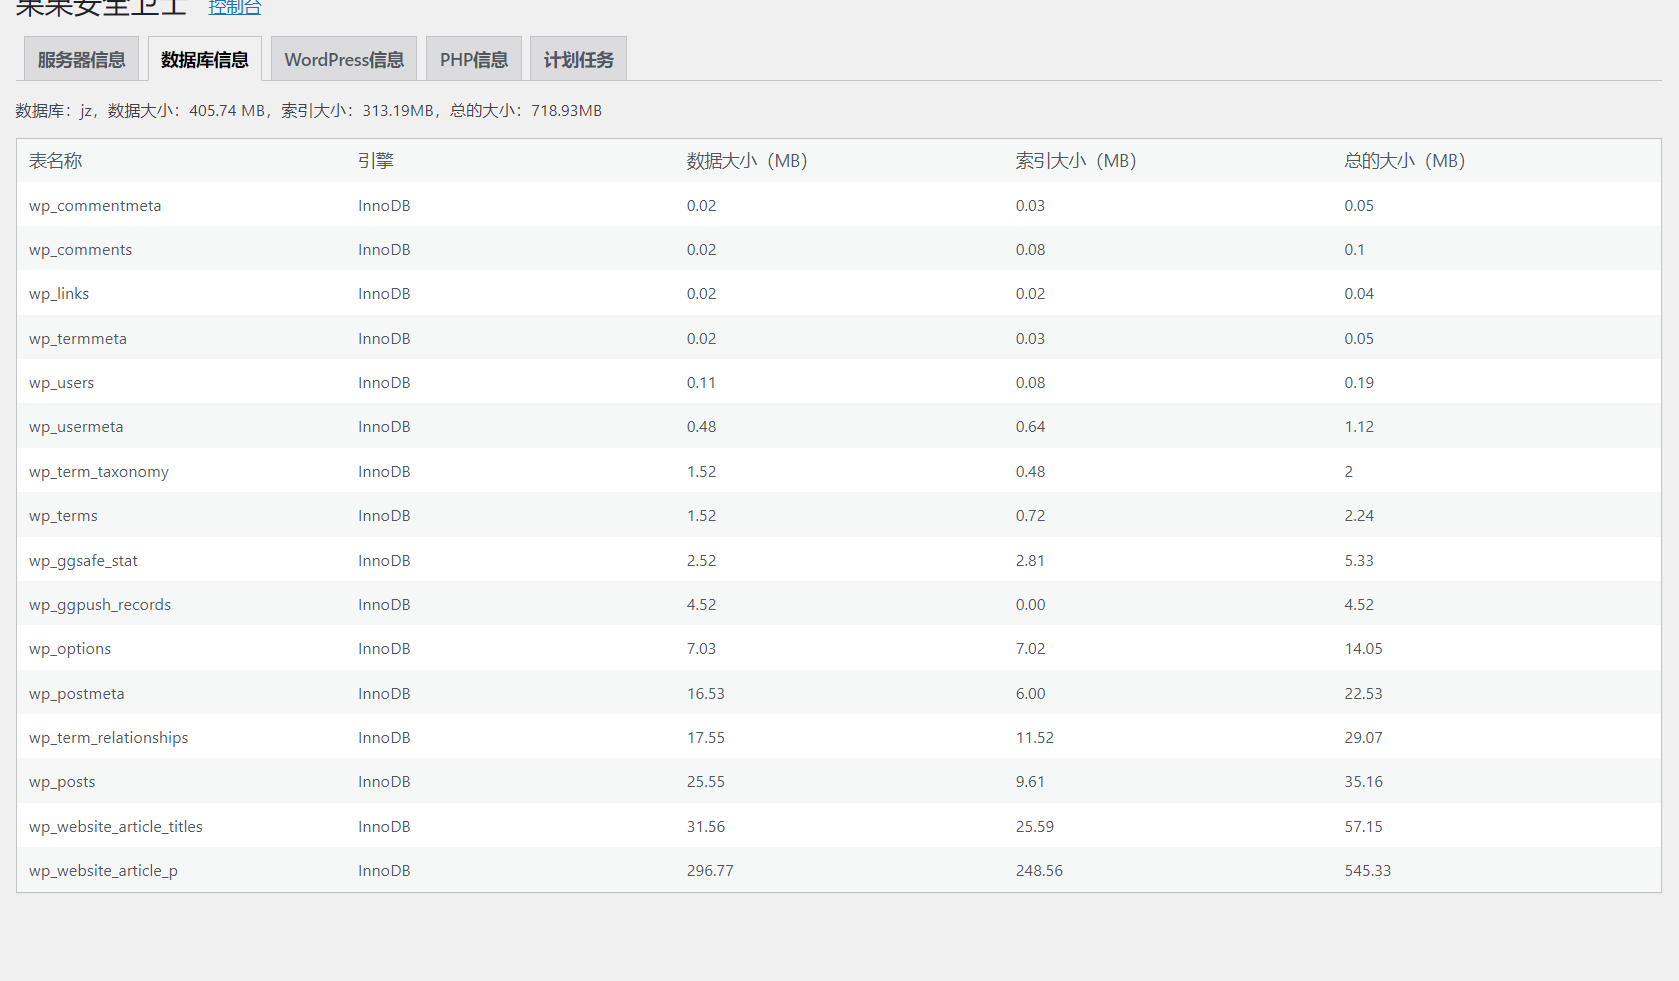Select the wp_postmeta table name
Viewport: 1679px width, 981px height.
pos(77,694)
